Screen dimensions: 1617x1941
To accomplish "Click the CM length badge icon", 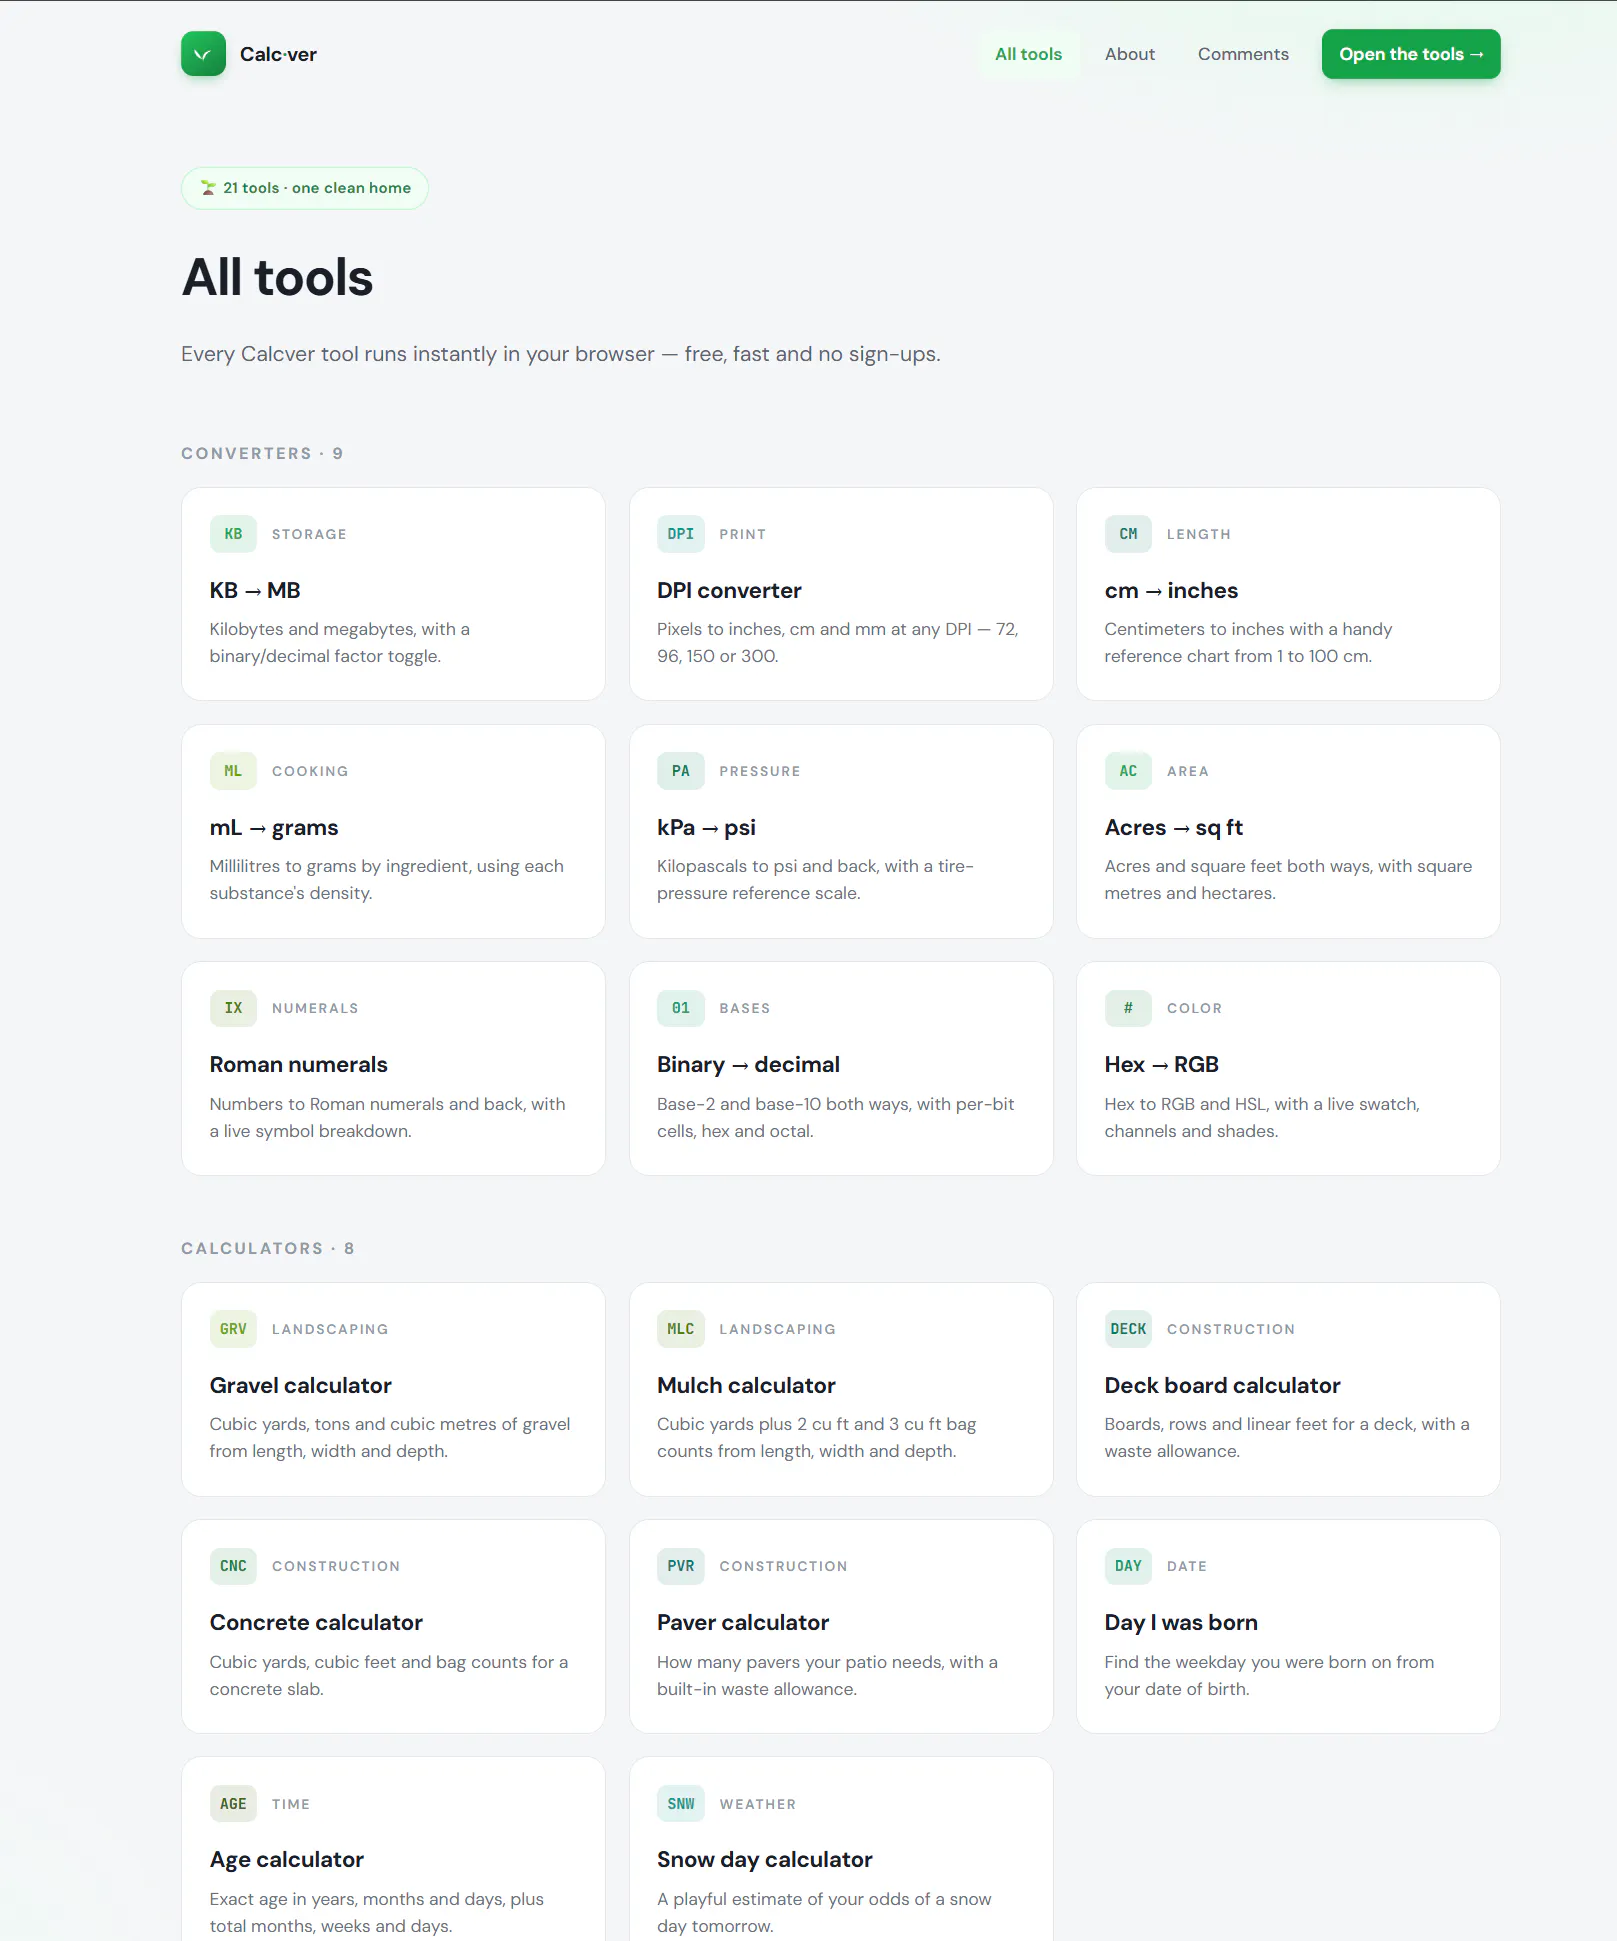I will 1128,534.
